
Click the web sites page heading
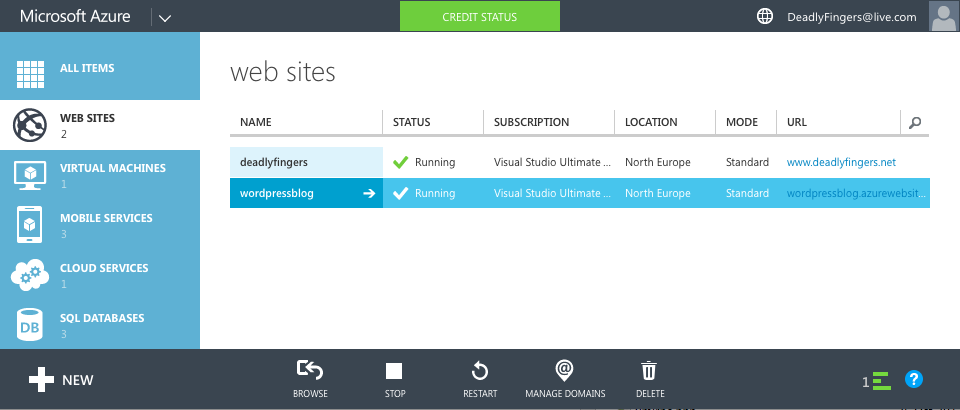coord(282,72)
